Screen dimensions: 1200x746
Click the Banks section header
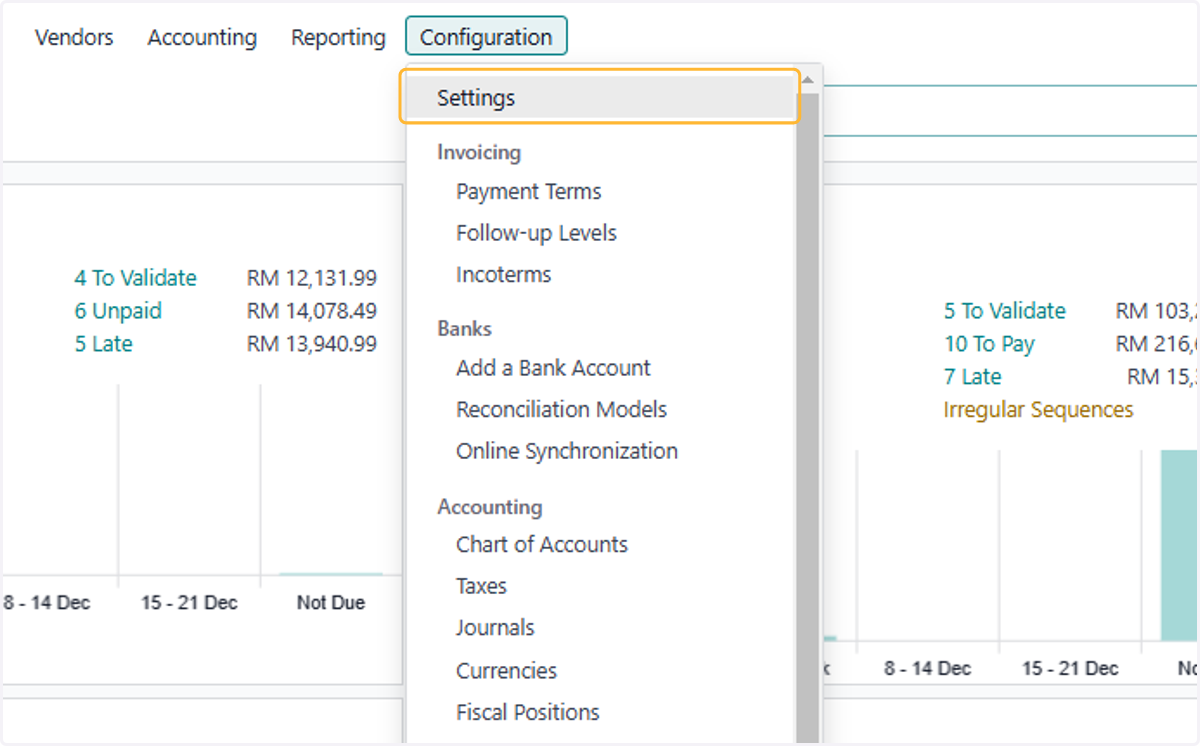465,328
